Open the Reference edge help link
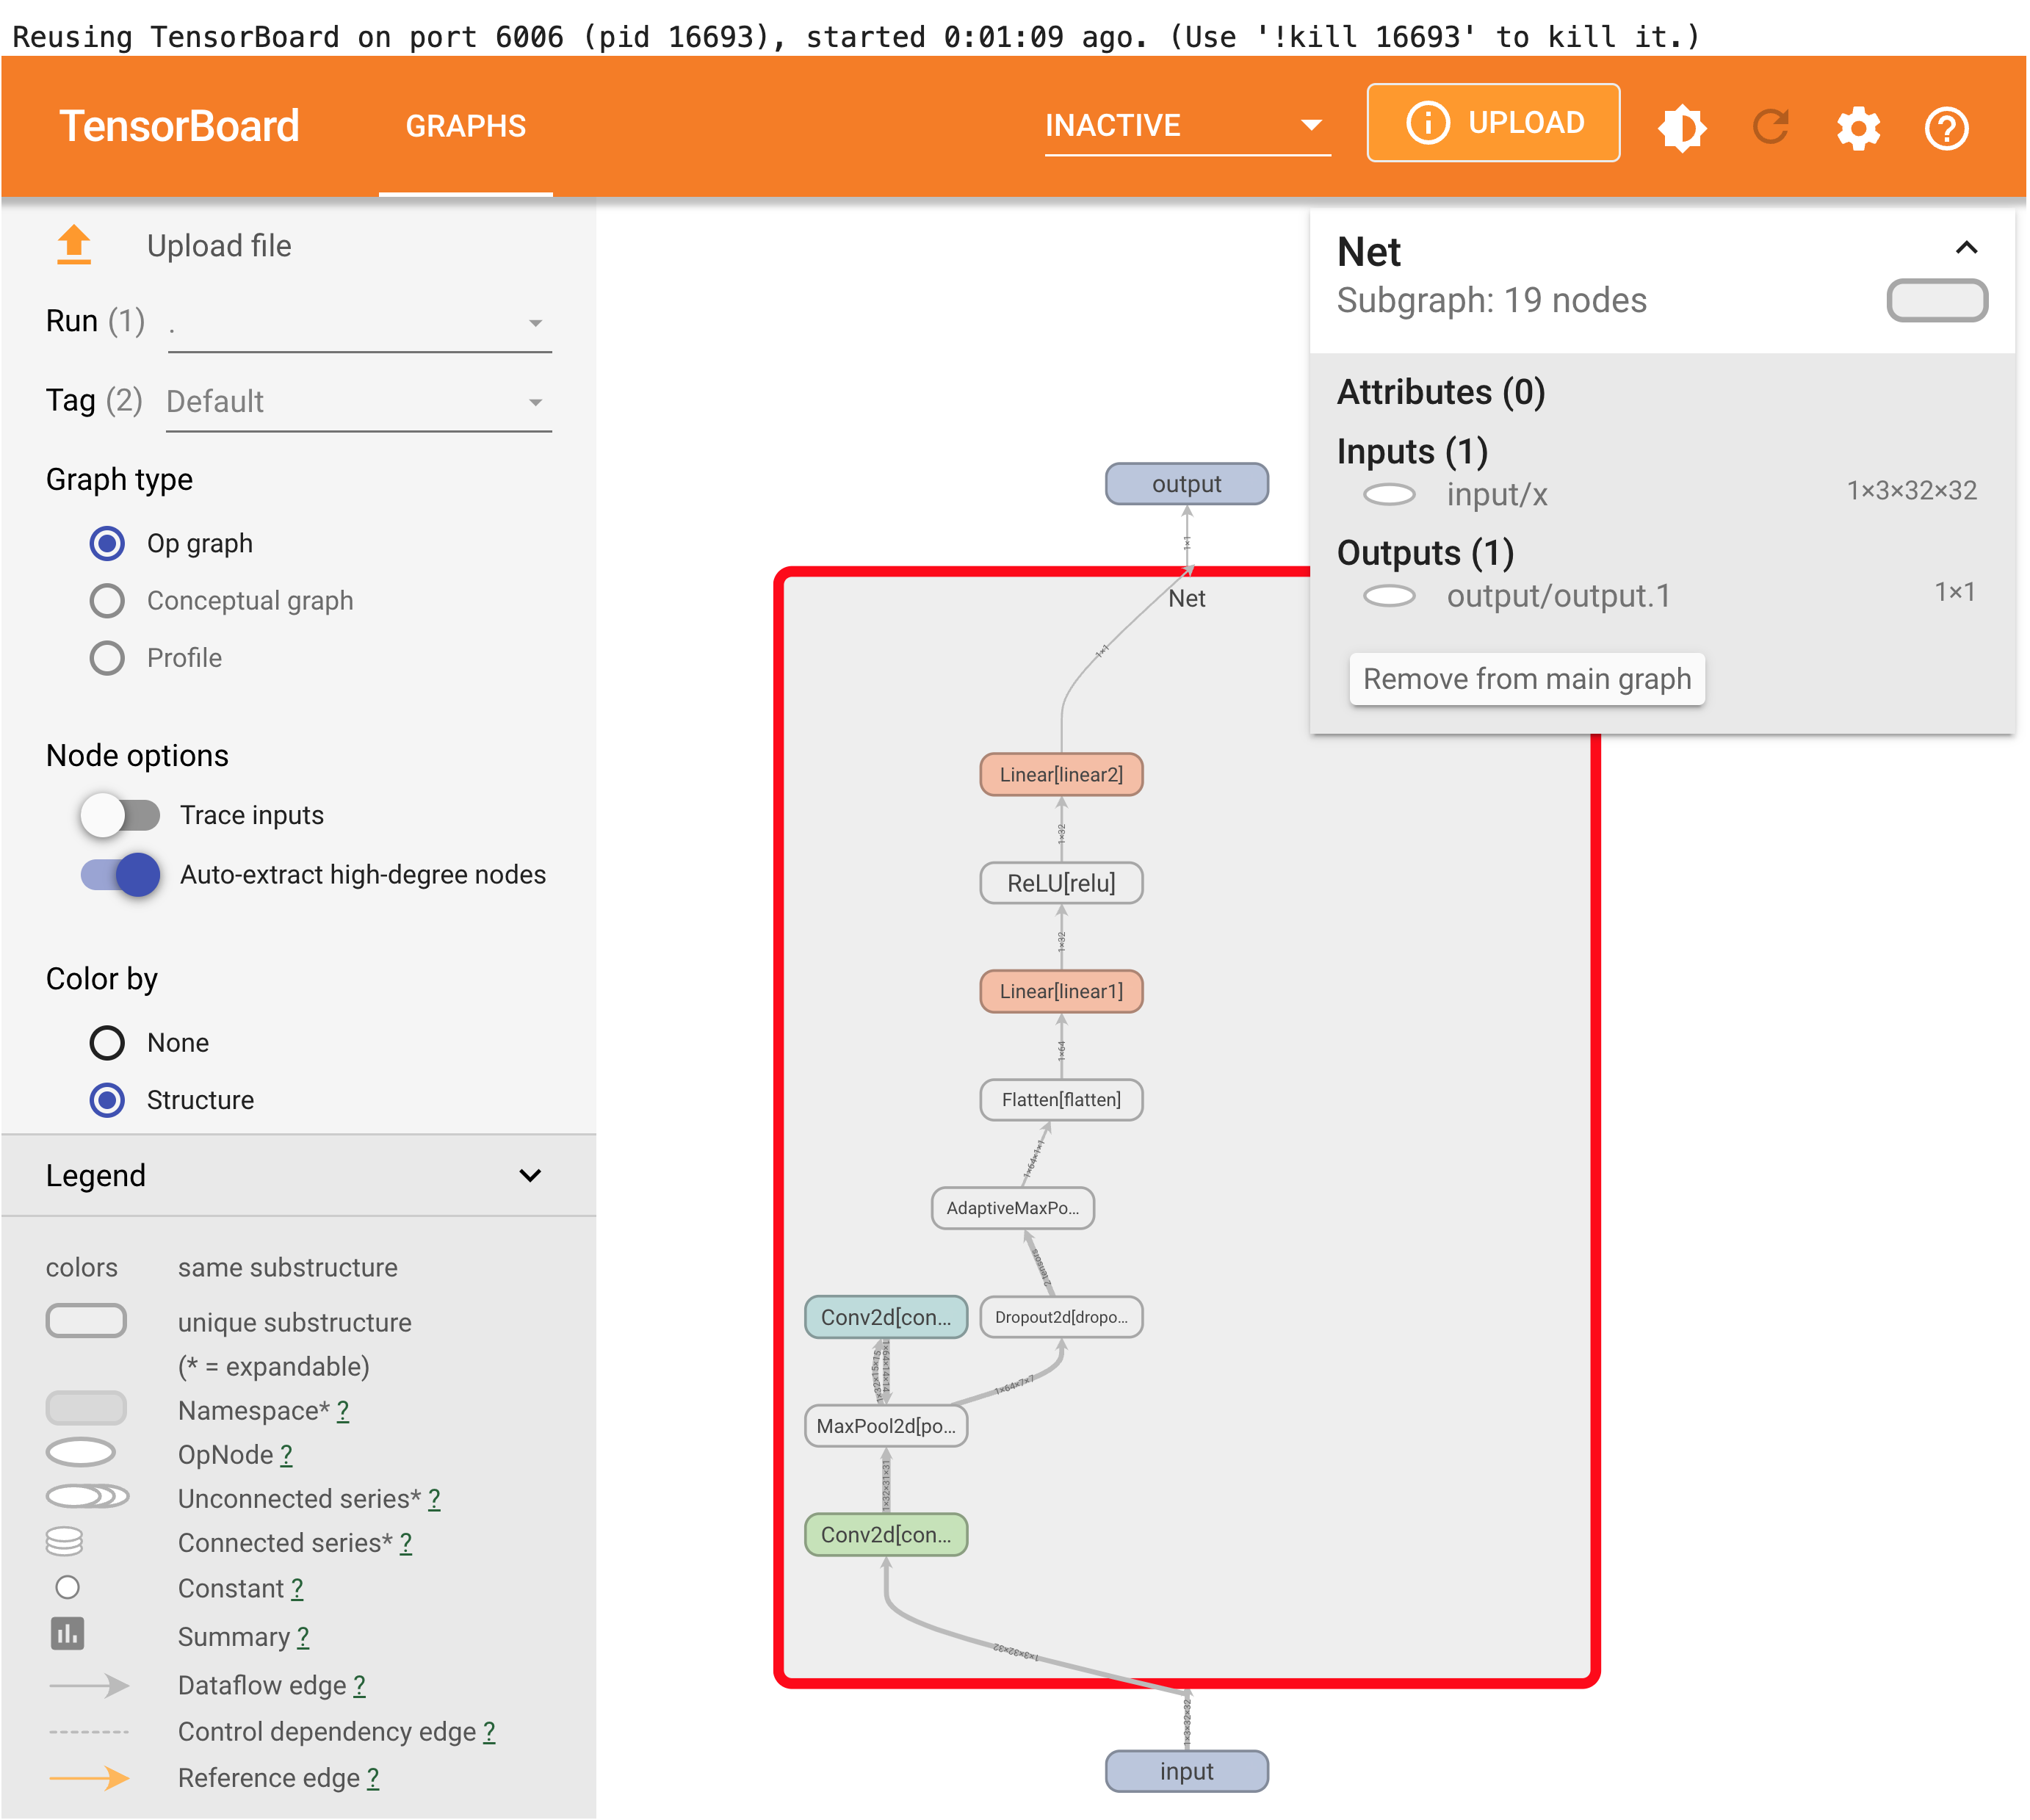The width and height of the screenshot is (2030, 1820). pos(373,1778)
